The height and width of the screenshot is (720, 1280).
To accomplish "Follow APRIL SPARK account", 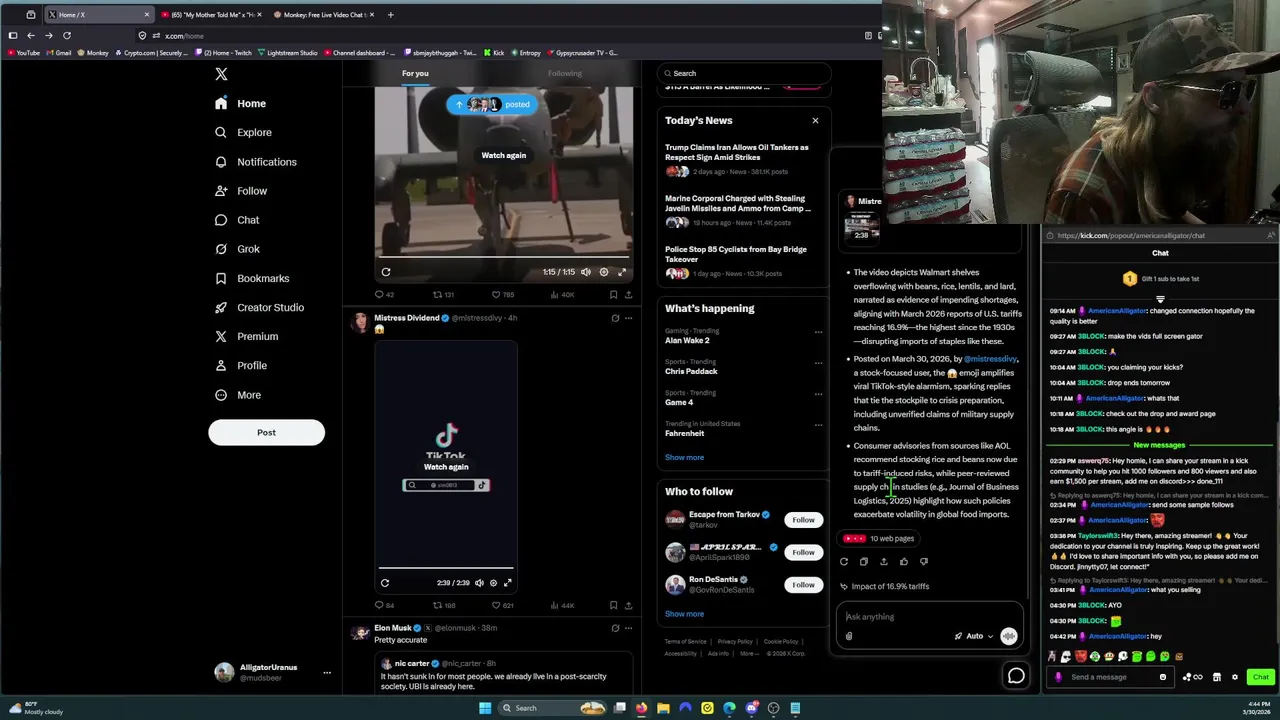I will [803, 552].
